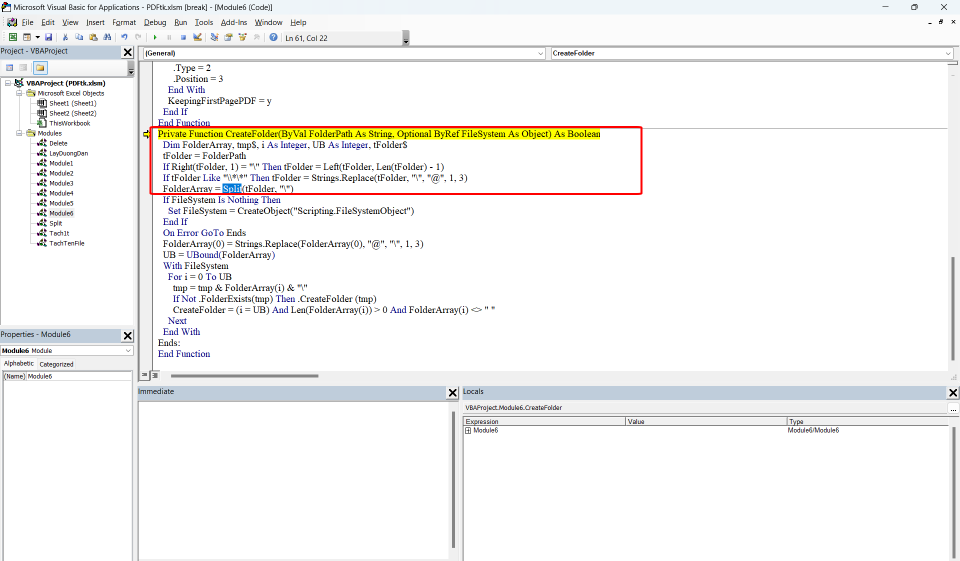Close the Project - VBAProject panel
Image resolution: width=960 pixels, height=561 pixels.
click(x=127, y=52)
